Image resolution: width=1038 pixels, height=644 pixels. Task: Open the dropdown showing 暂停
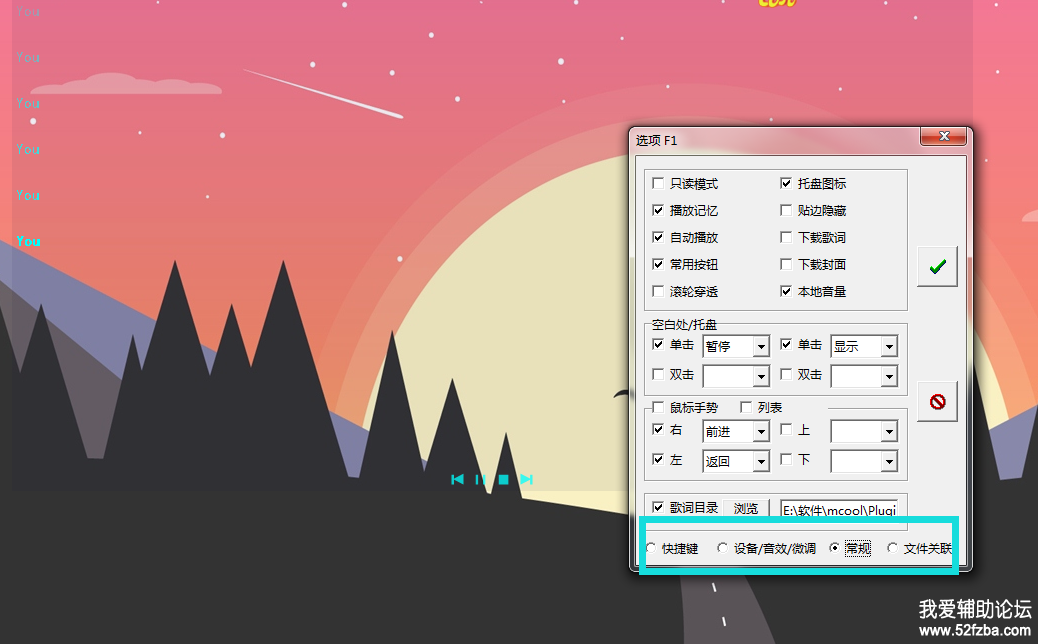click(761, 347)
